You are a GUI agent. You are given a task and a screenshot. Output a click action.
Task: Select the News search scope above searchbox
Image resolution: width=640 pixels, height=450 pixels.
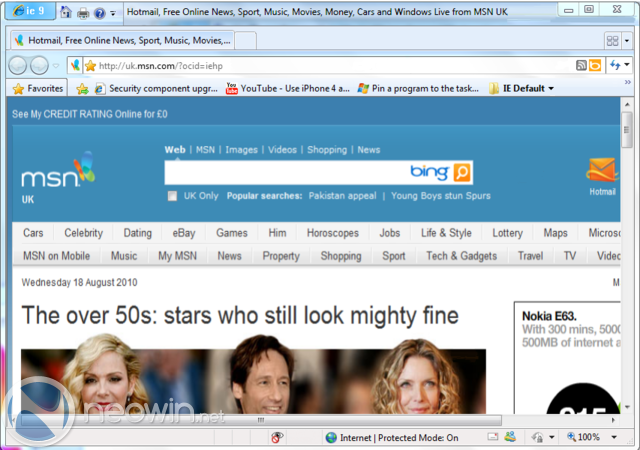point(369,150)
